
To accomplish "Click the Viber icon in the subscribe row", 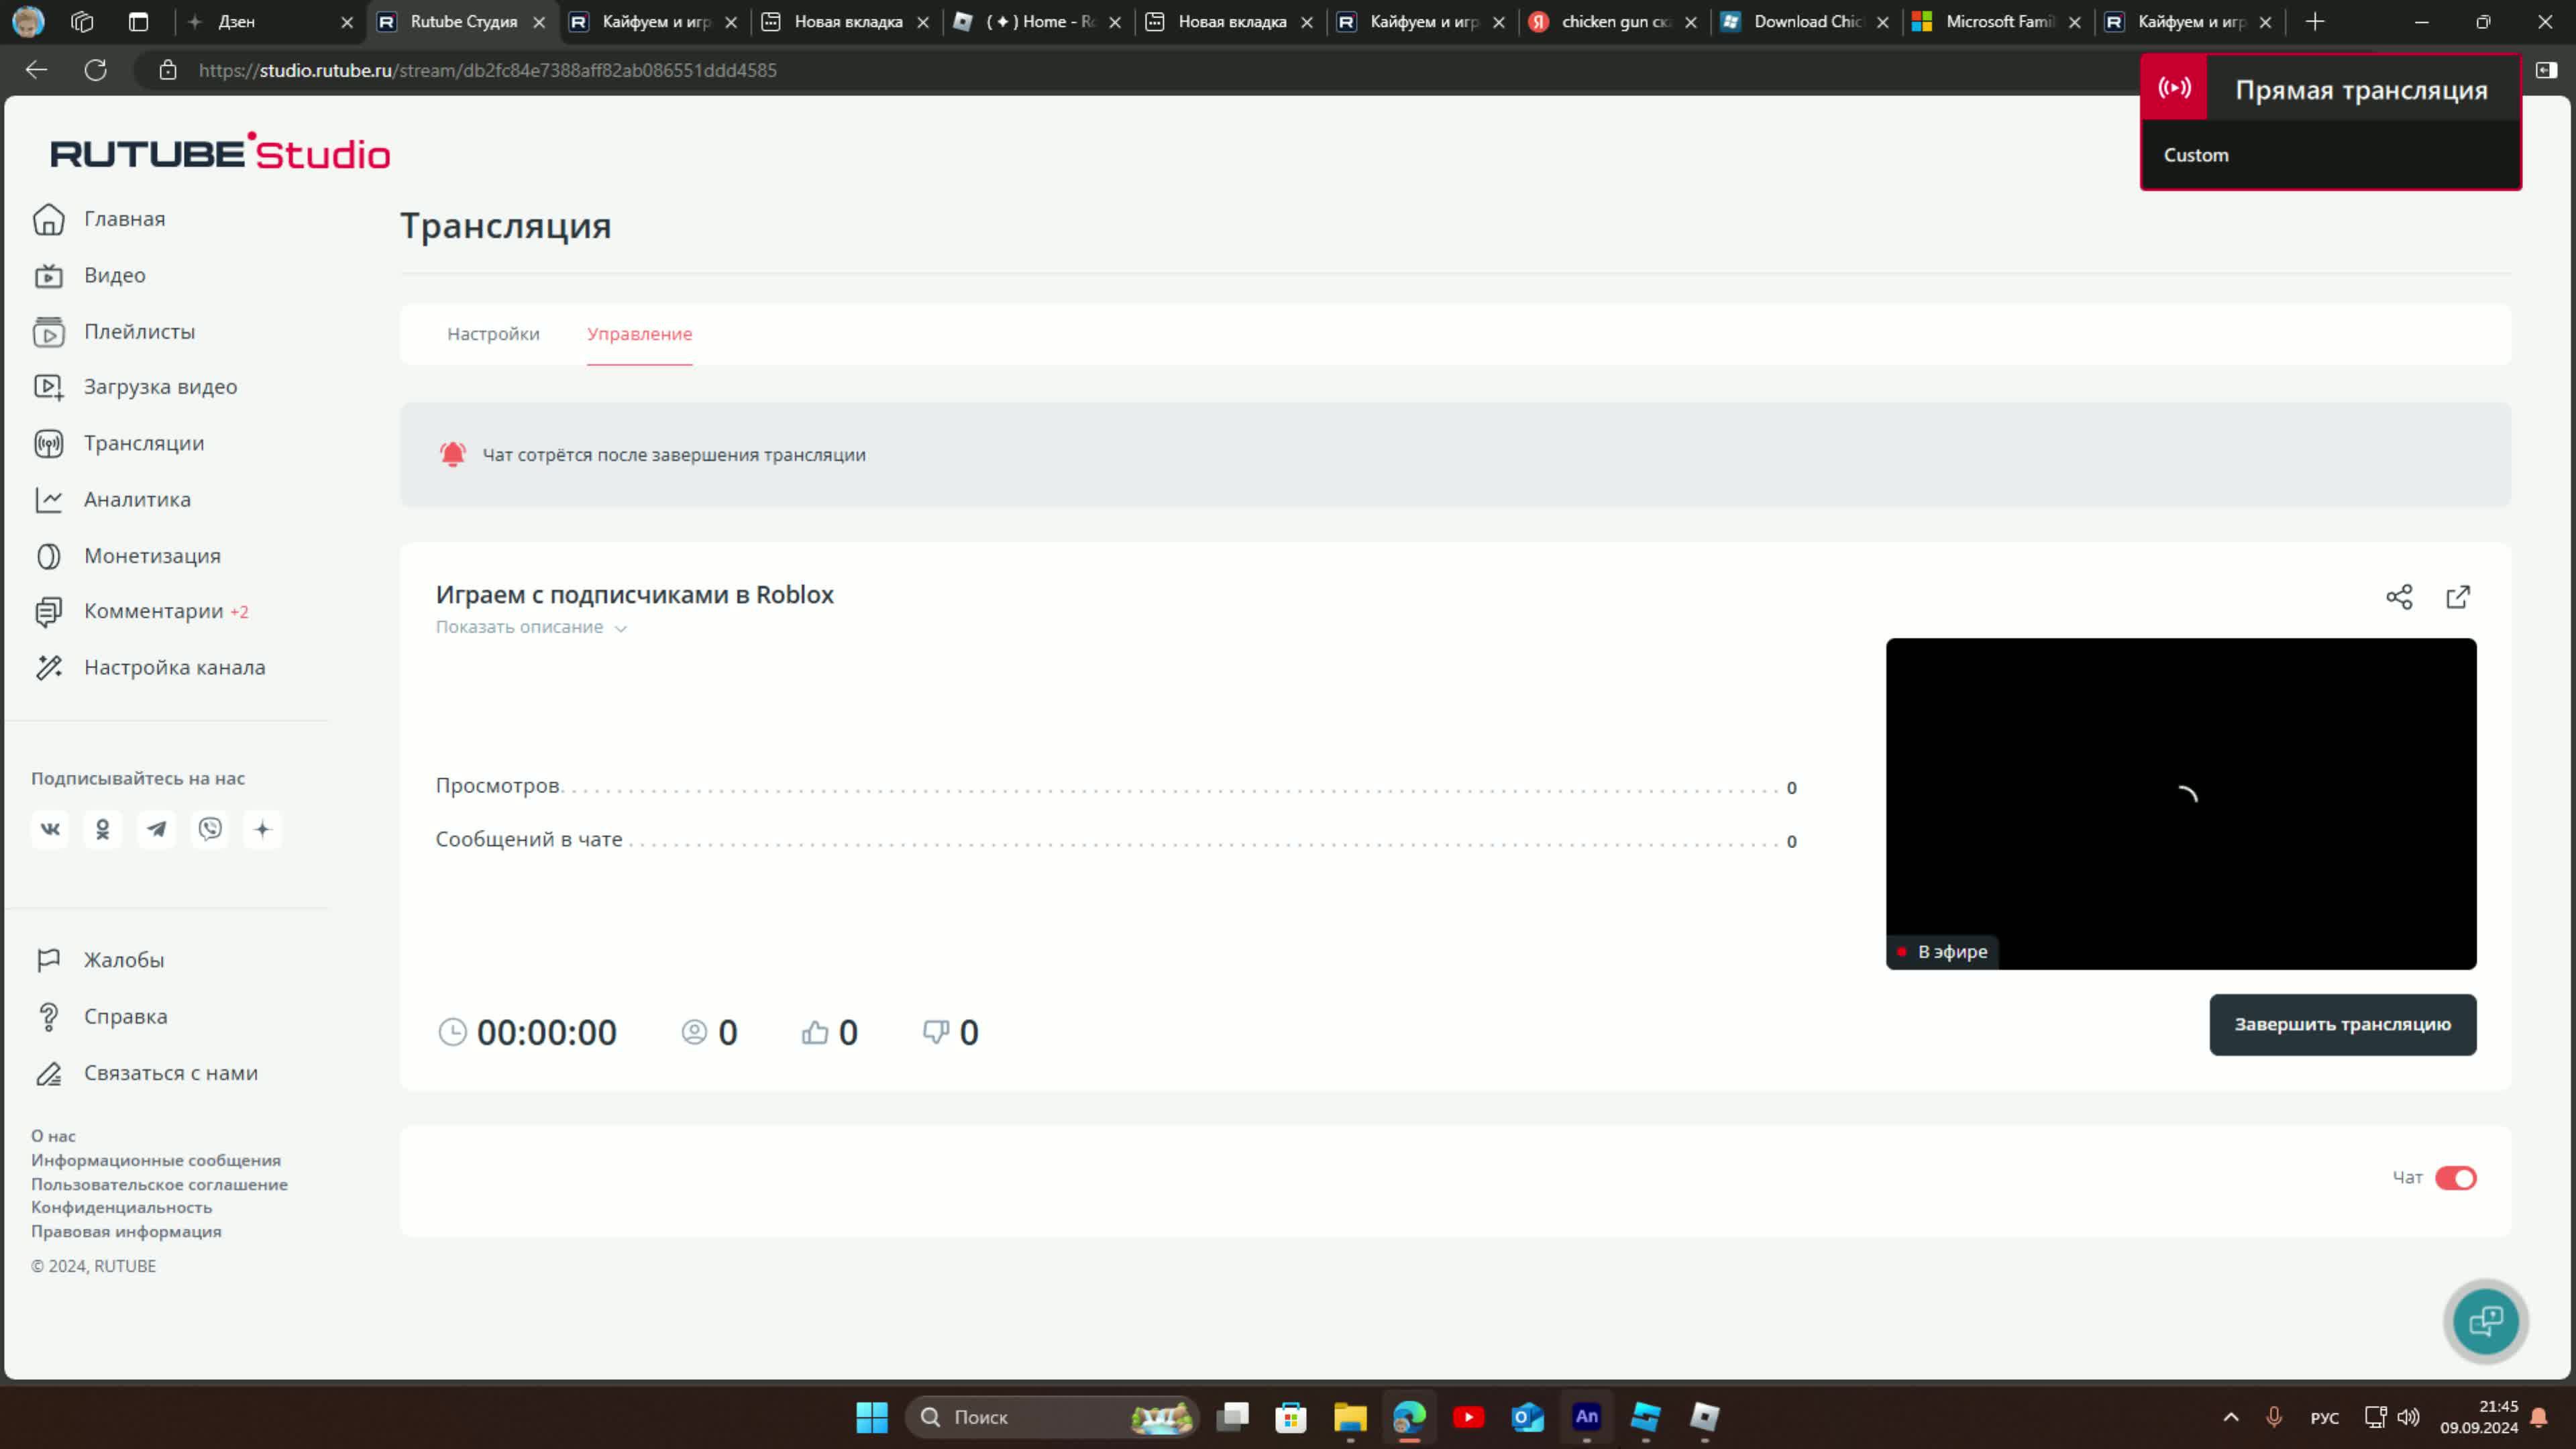I will [x=209, y=829].
